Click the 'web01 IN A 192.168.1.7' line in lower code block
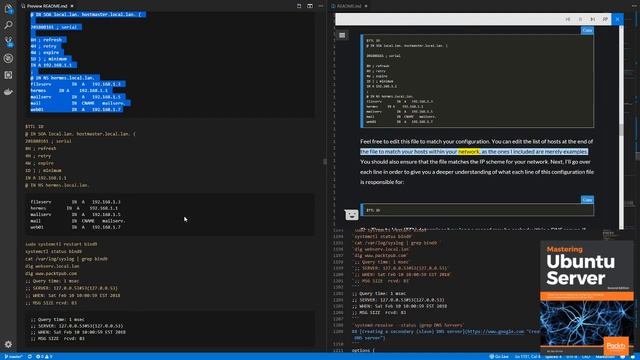Viewport: 640px width, 360px height. coord(75,227)
